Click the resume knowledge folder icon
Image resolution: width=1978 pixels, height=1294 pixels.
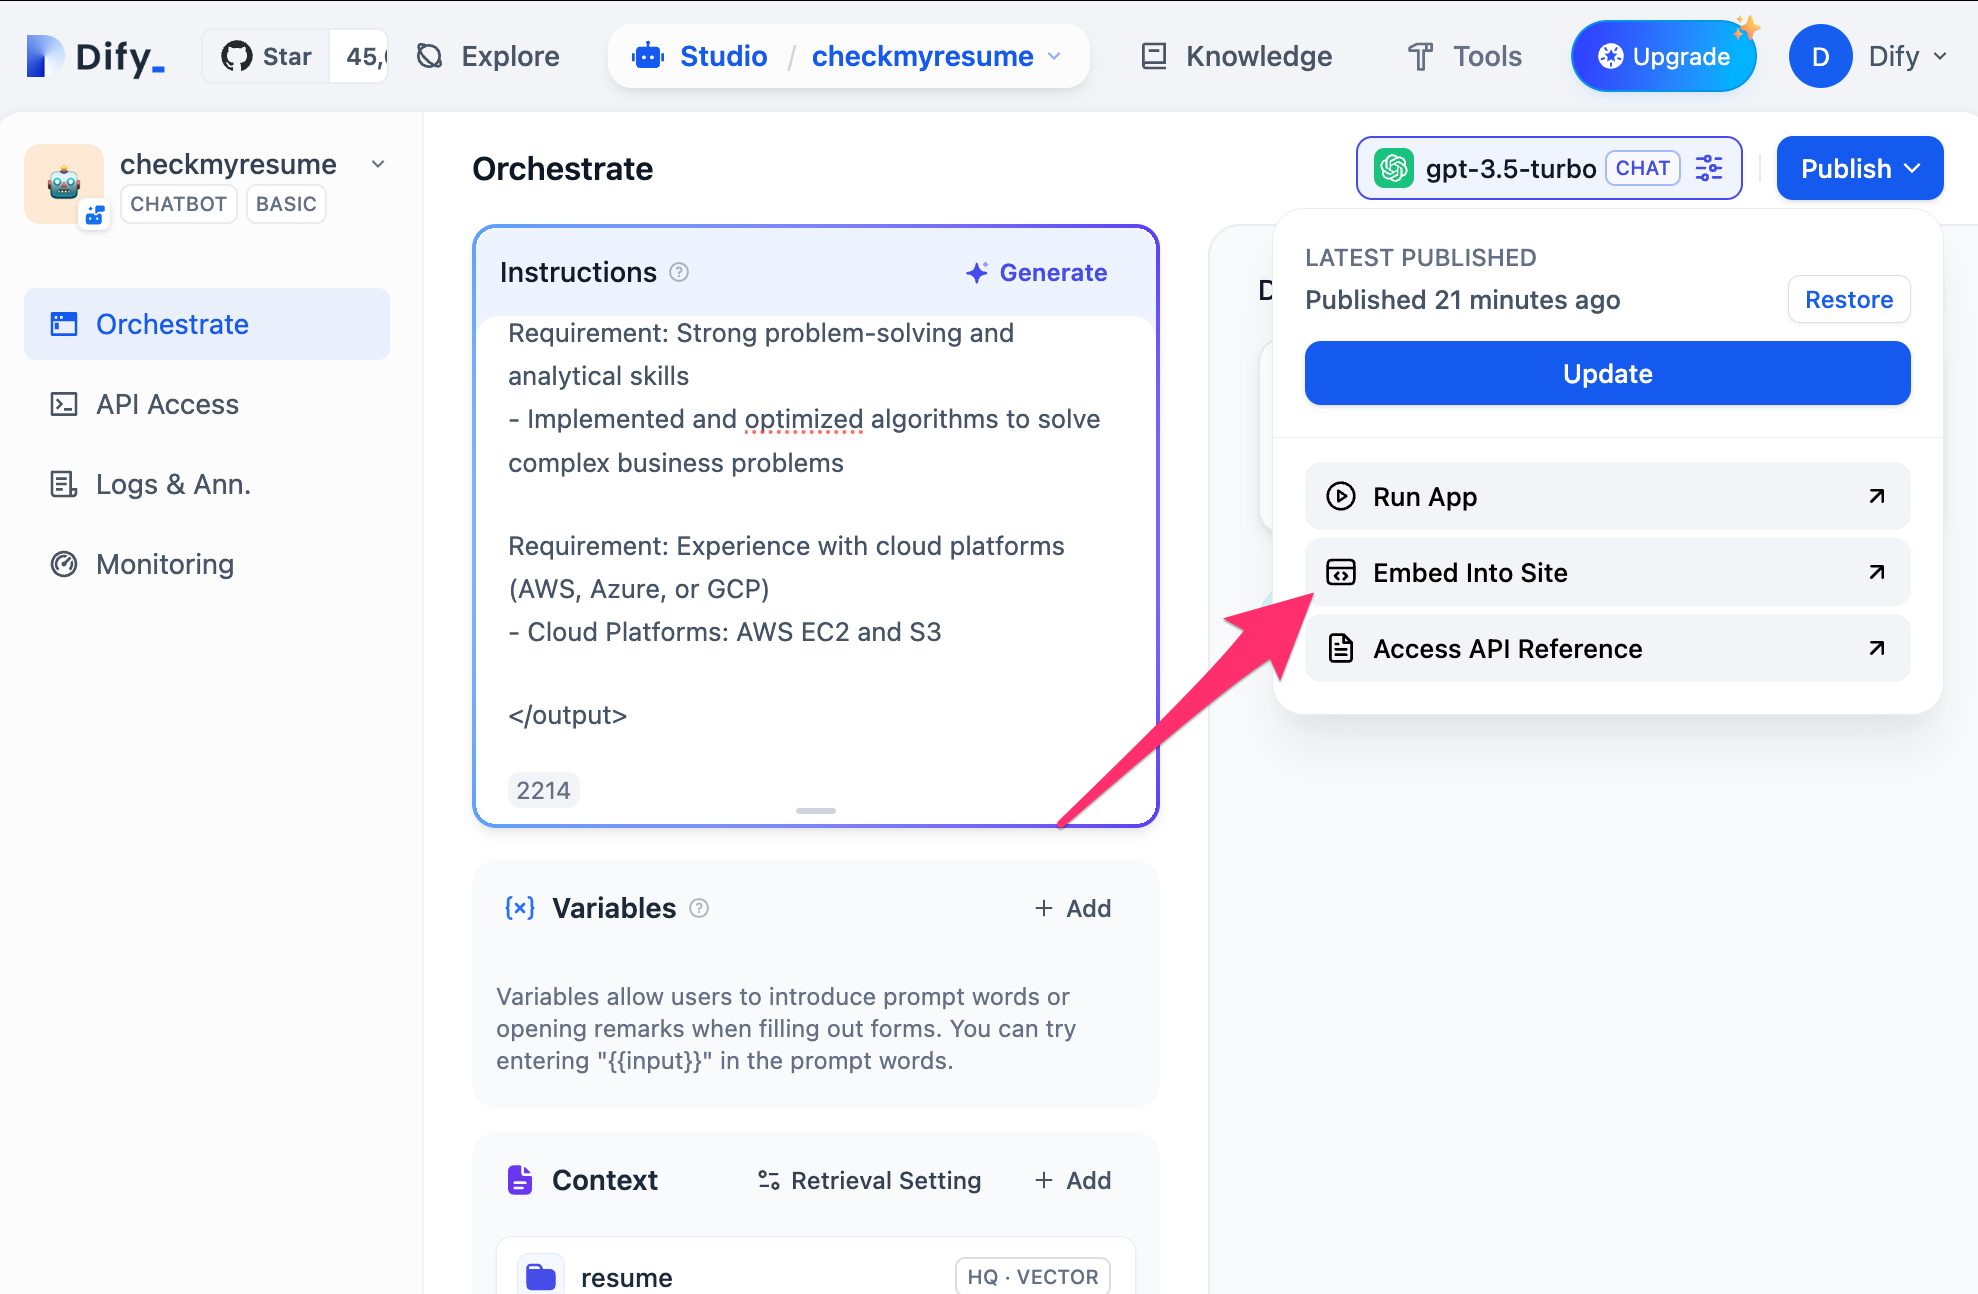(x=541, y=1276)
